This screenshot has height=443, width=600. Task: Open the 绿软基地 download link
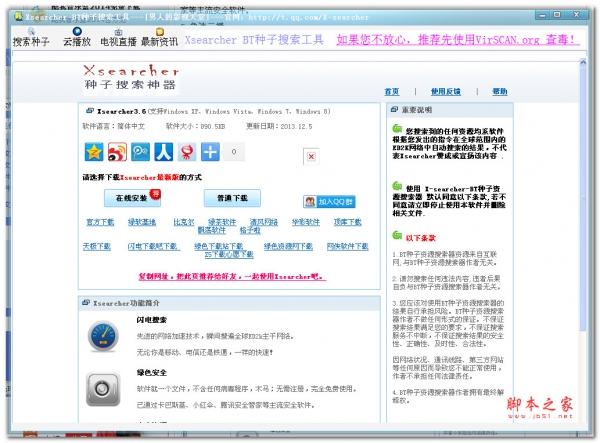tap(142, 222)
